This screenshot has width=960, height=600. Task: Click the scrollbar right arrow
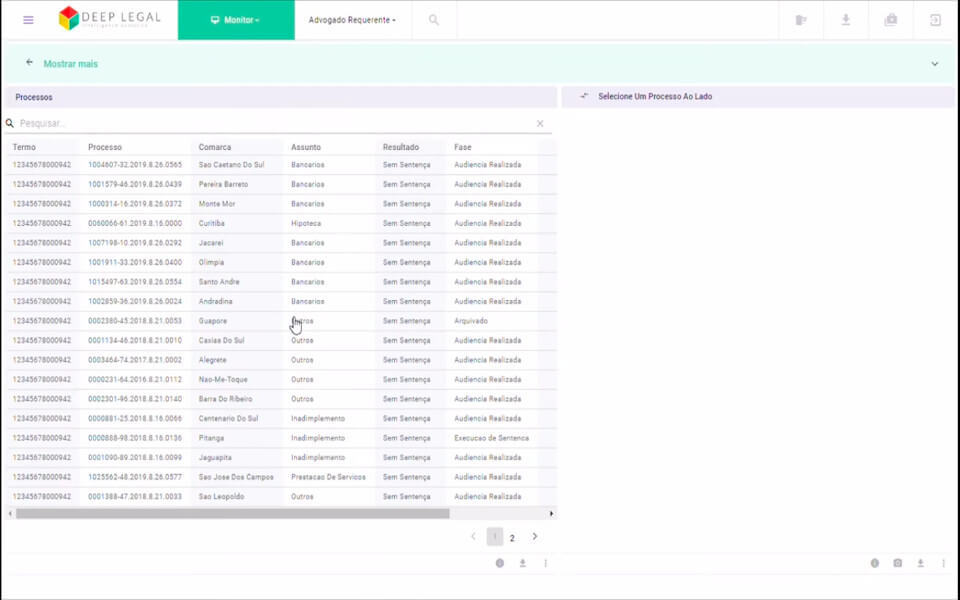(x=551, y=514)
